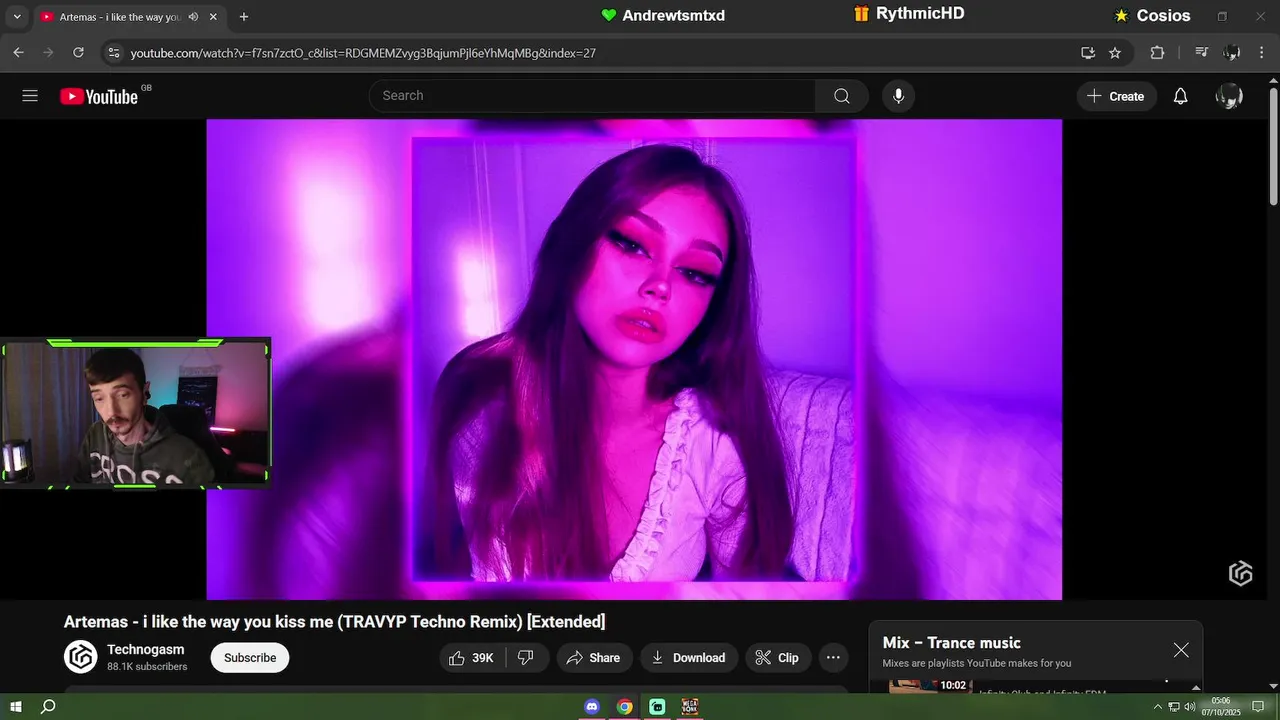Open the Windows notification center
The height and width of the screenshot is (720, 1280).
click(x=1258, y=707)
